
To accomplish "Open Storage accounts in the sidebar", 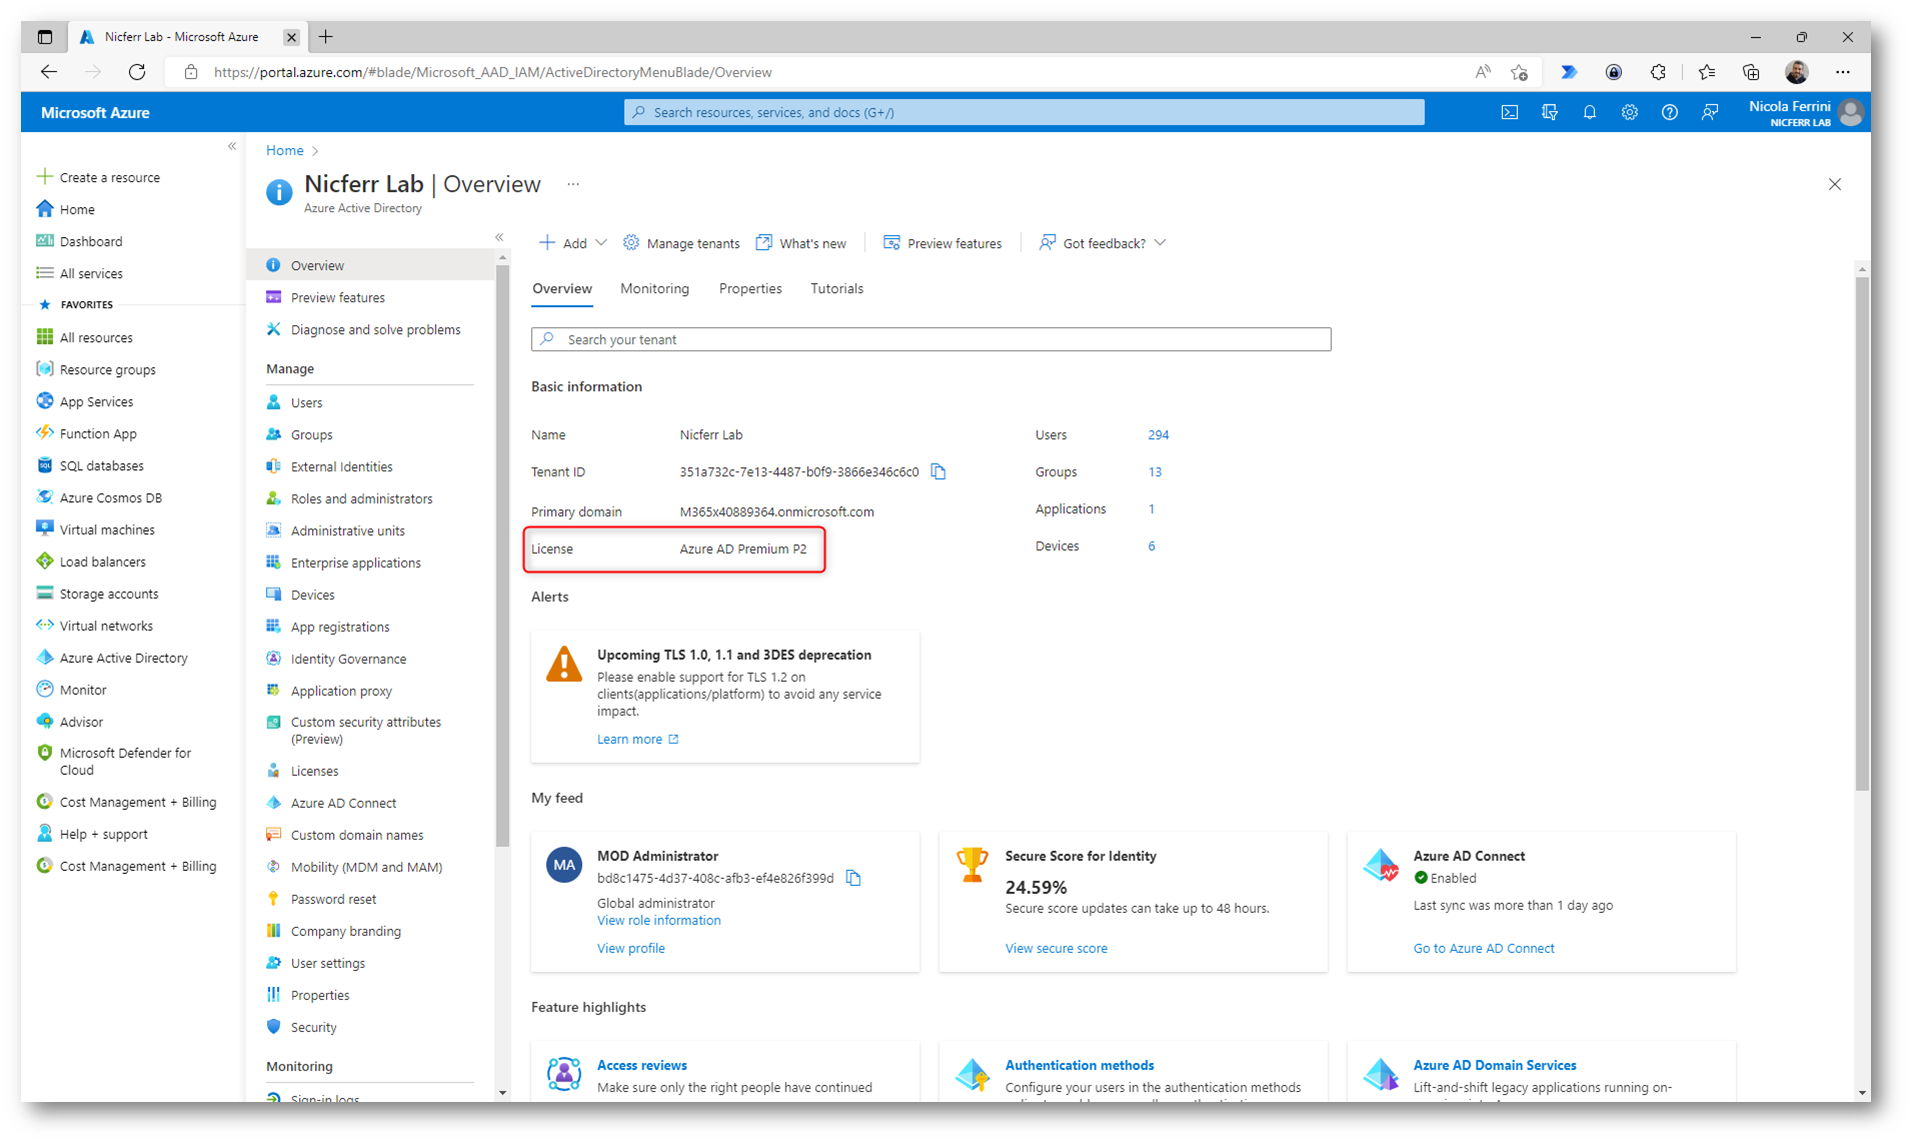I will (108, 594).
